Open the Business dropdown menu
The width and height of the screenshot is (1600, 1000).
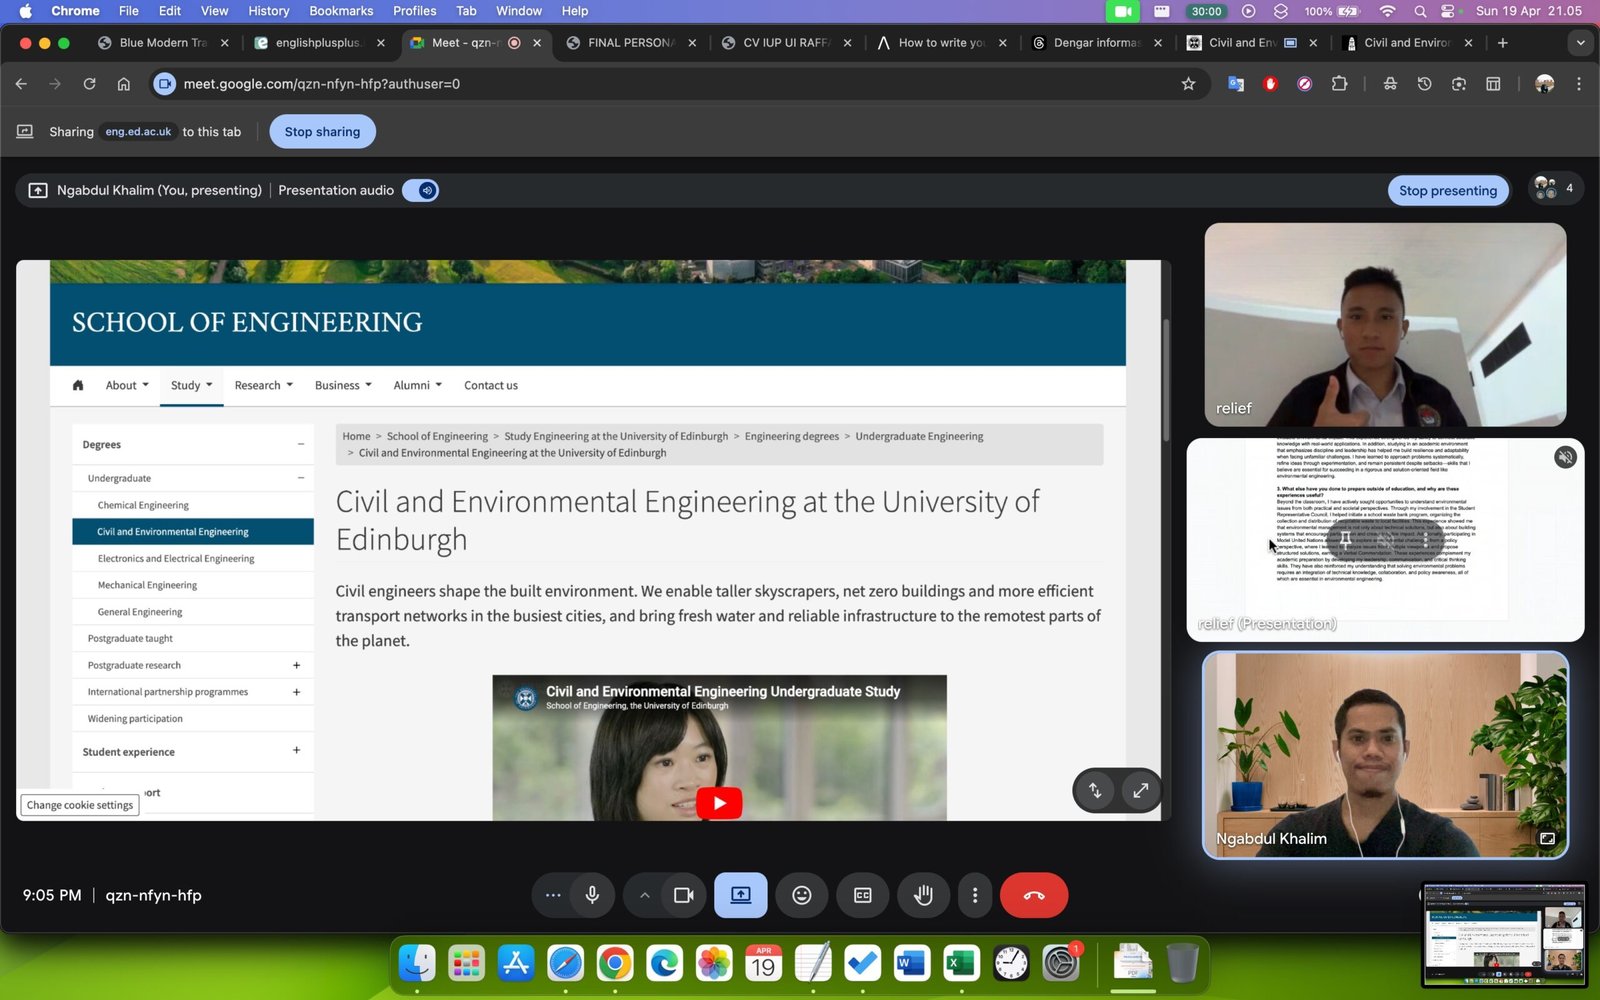pyautogui.click(x=343, y=385)
